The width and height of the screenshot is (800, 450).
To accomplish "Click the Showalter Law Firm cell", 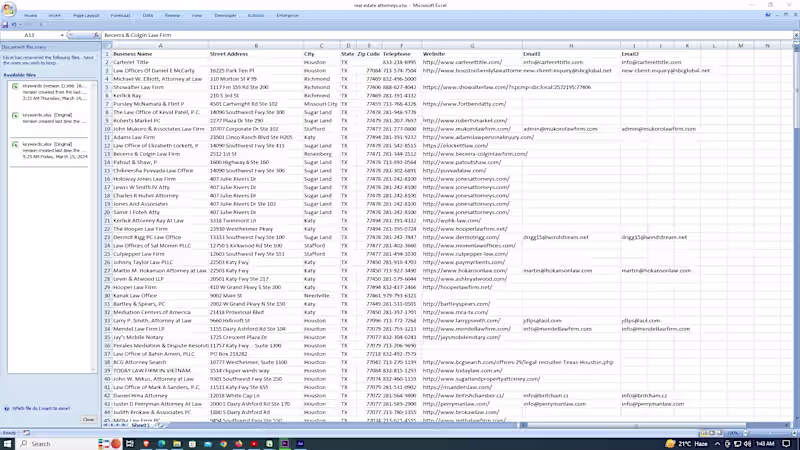I will pos(160,87).
